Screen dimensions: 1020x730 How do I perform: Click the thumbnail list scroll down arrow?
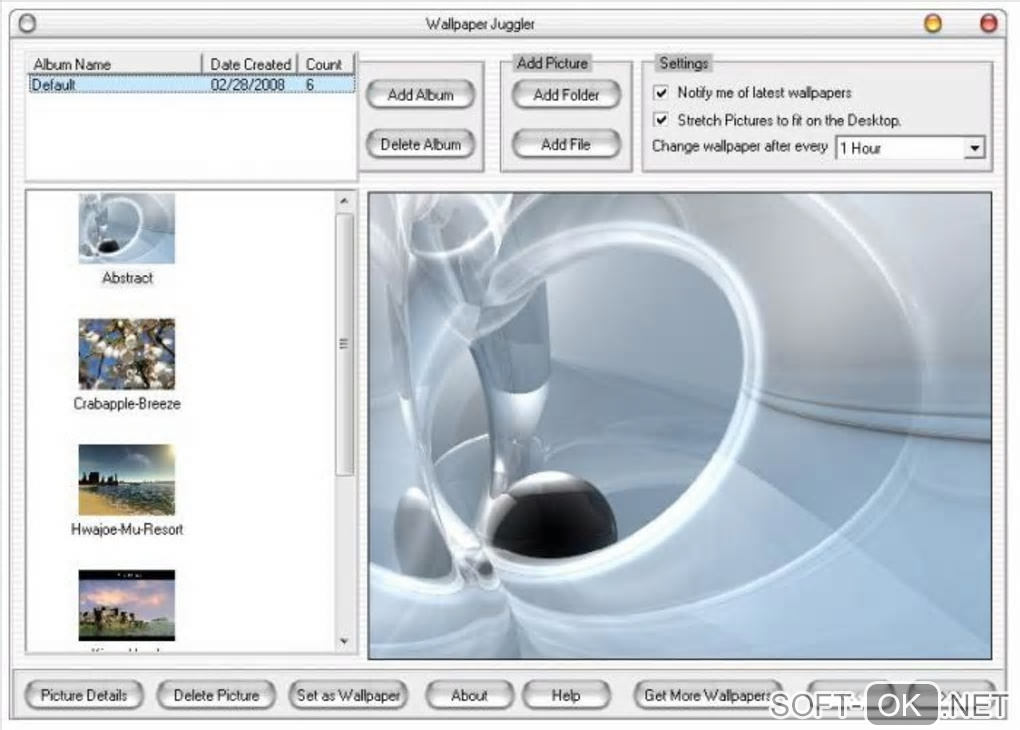point(344,642)
